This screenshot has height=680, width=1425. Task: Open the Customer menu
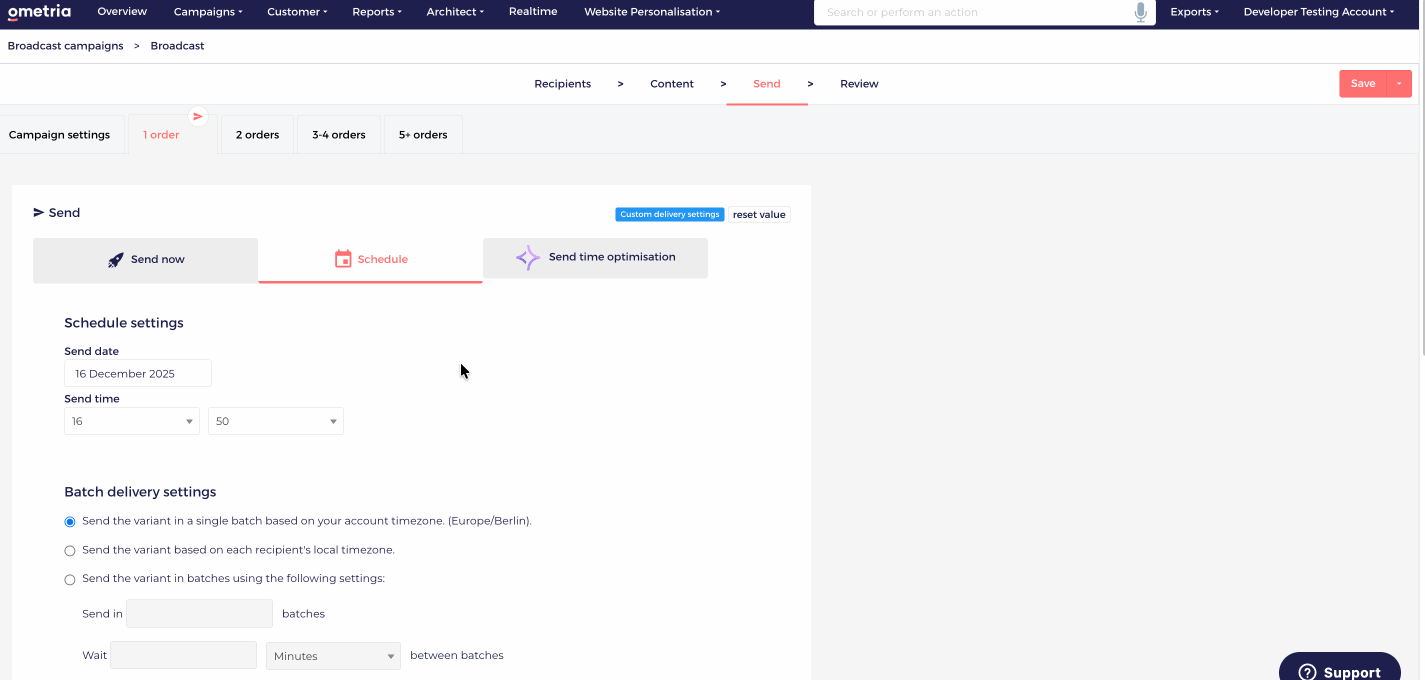click(x=297, y=12)
